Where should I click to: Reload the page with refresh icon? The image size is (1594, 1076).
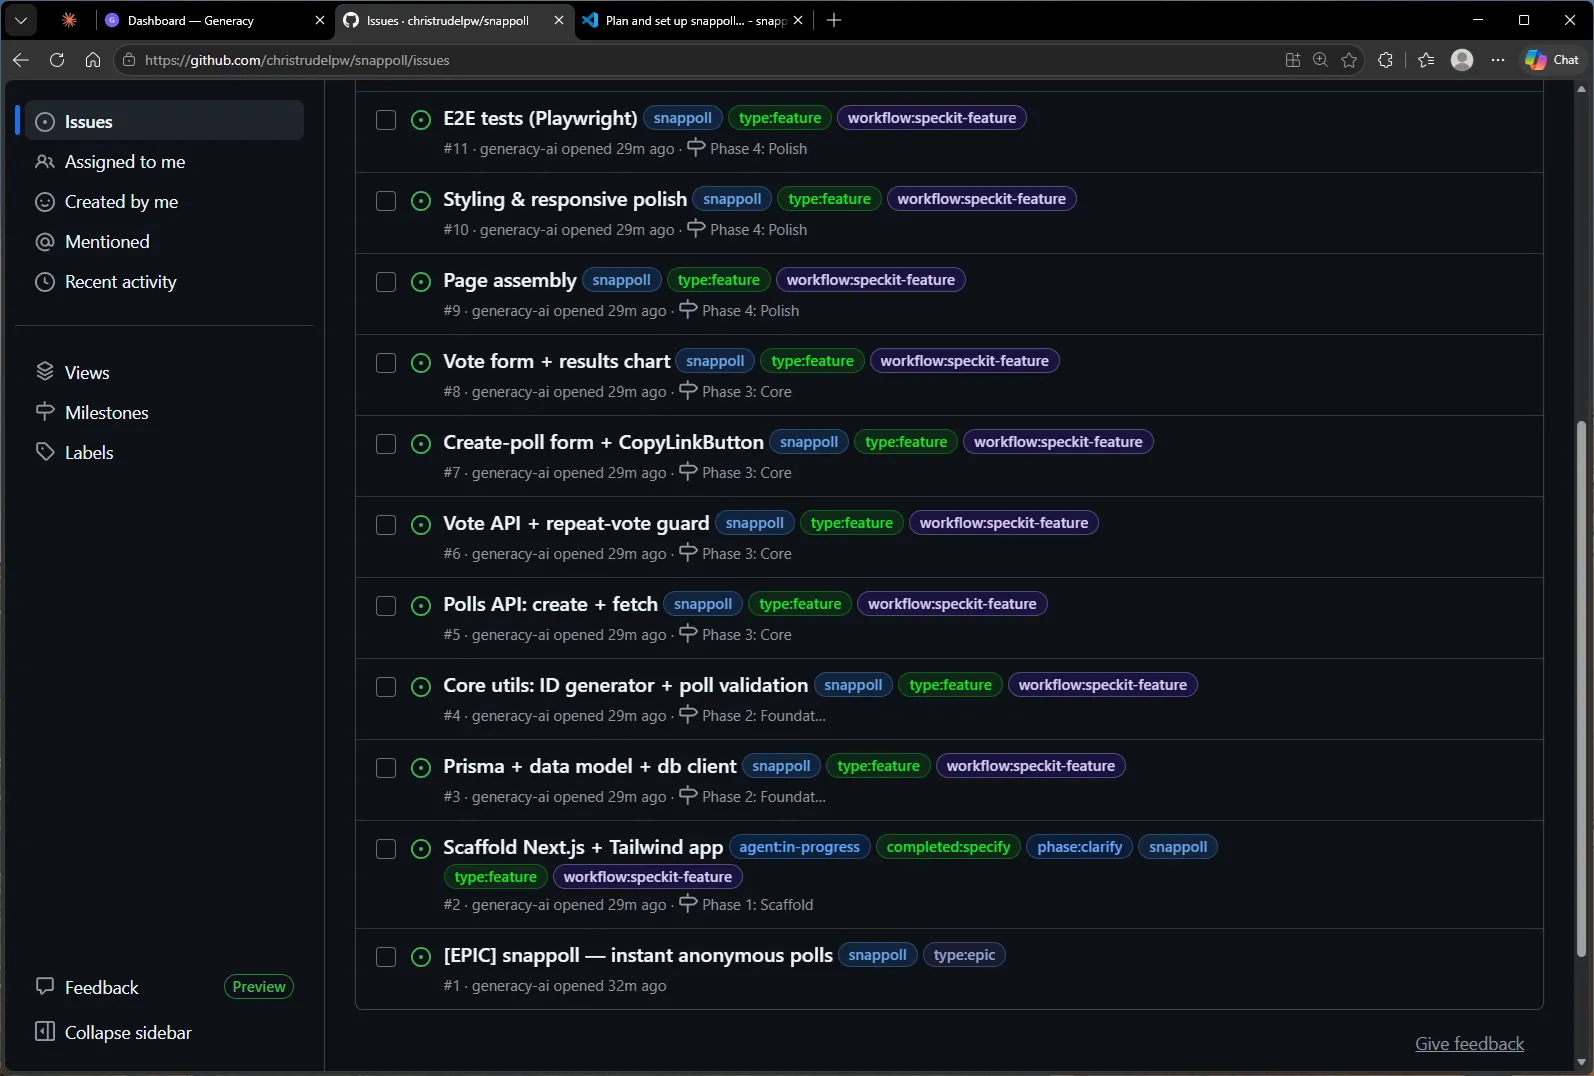pos(57,60)
